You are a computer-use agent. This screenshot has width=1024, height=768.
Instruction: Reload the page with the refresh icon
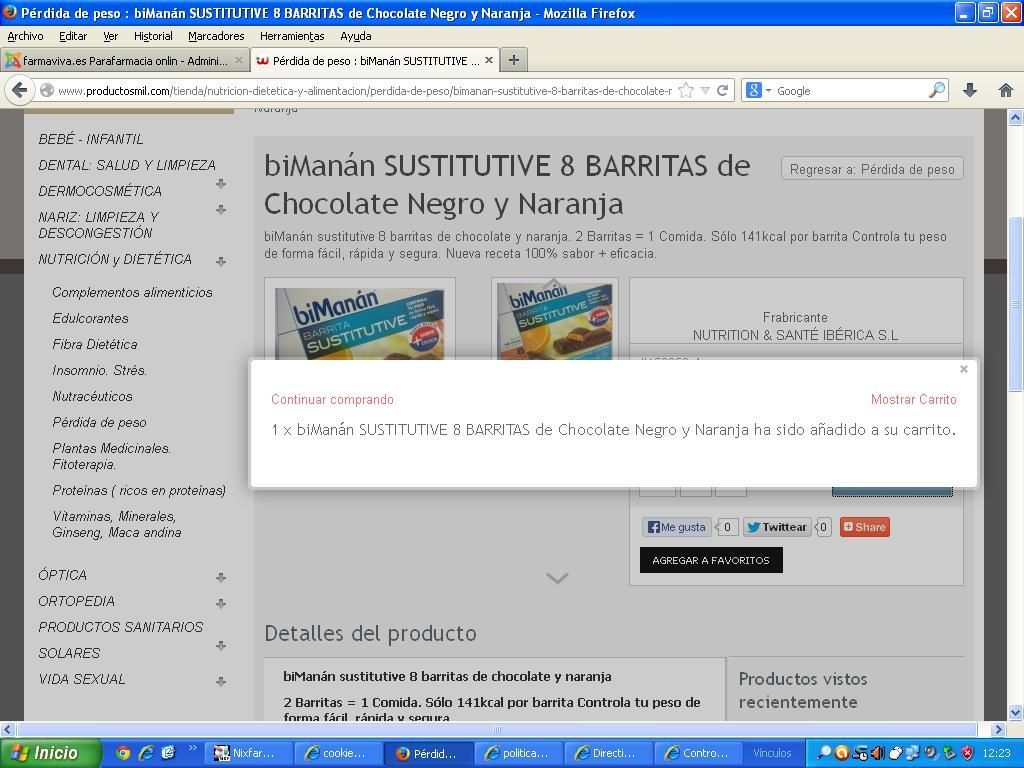(x=722, y=90)
